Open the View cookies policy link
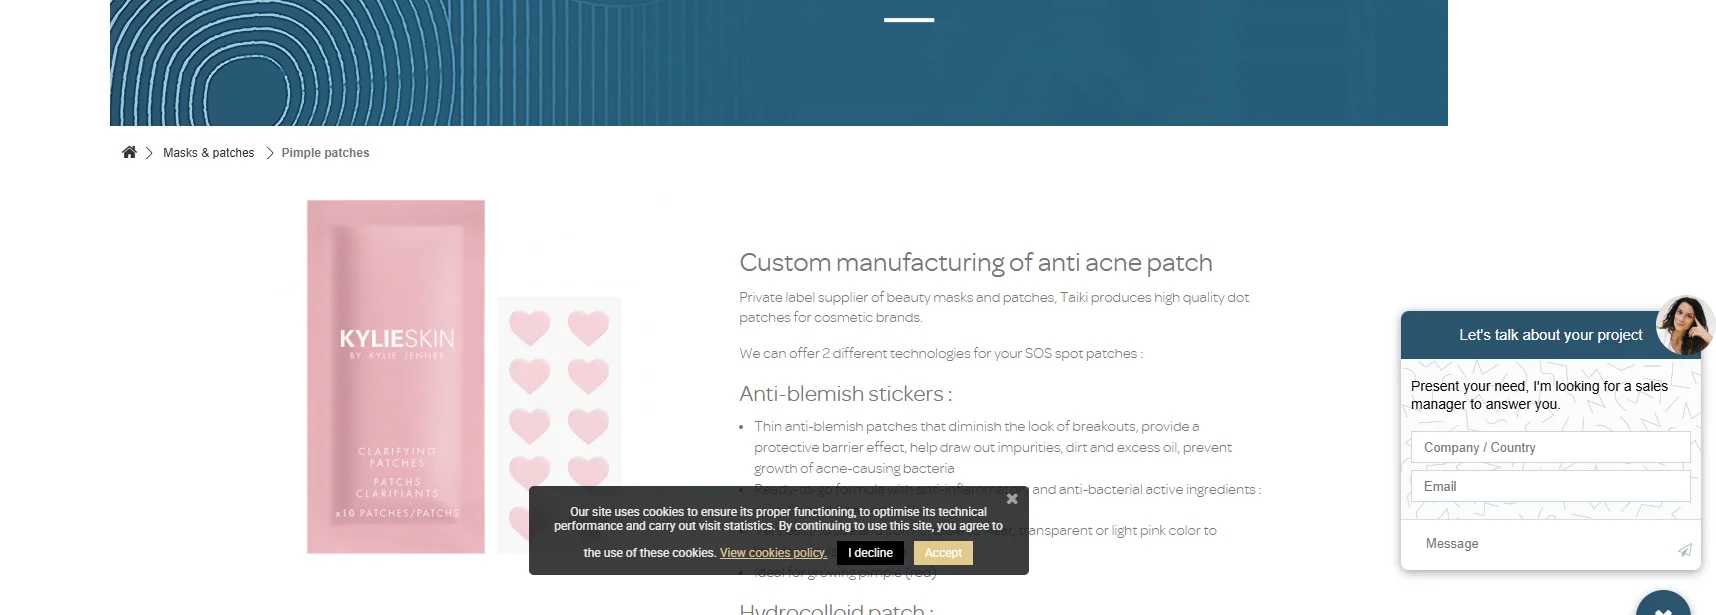This screenshot has width=1716, height=615. click(773, 553)
